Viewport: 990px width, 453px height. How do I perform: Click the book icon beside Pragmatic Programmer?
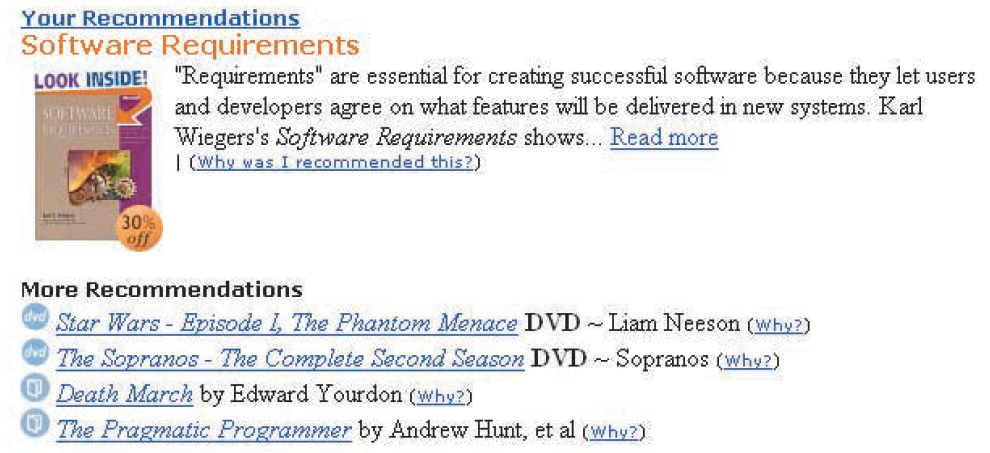[36, 427]
